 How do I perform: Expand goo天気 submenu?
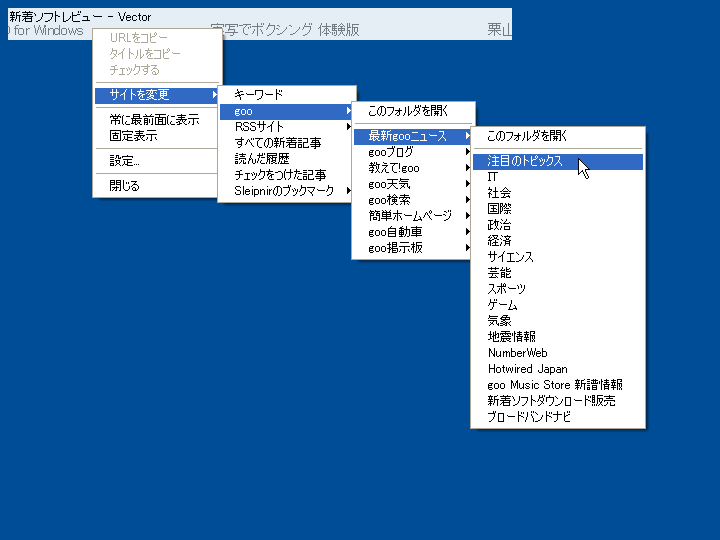point(413,184)
